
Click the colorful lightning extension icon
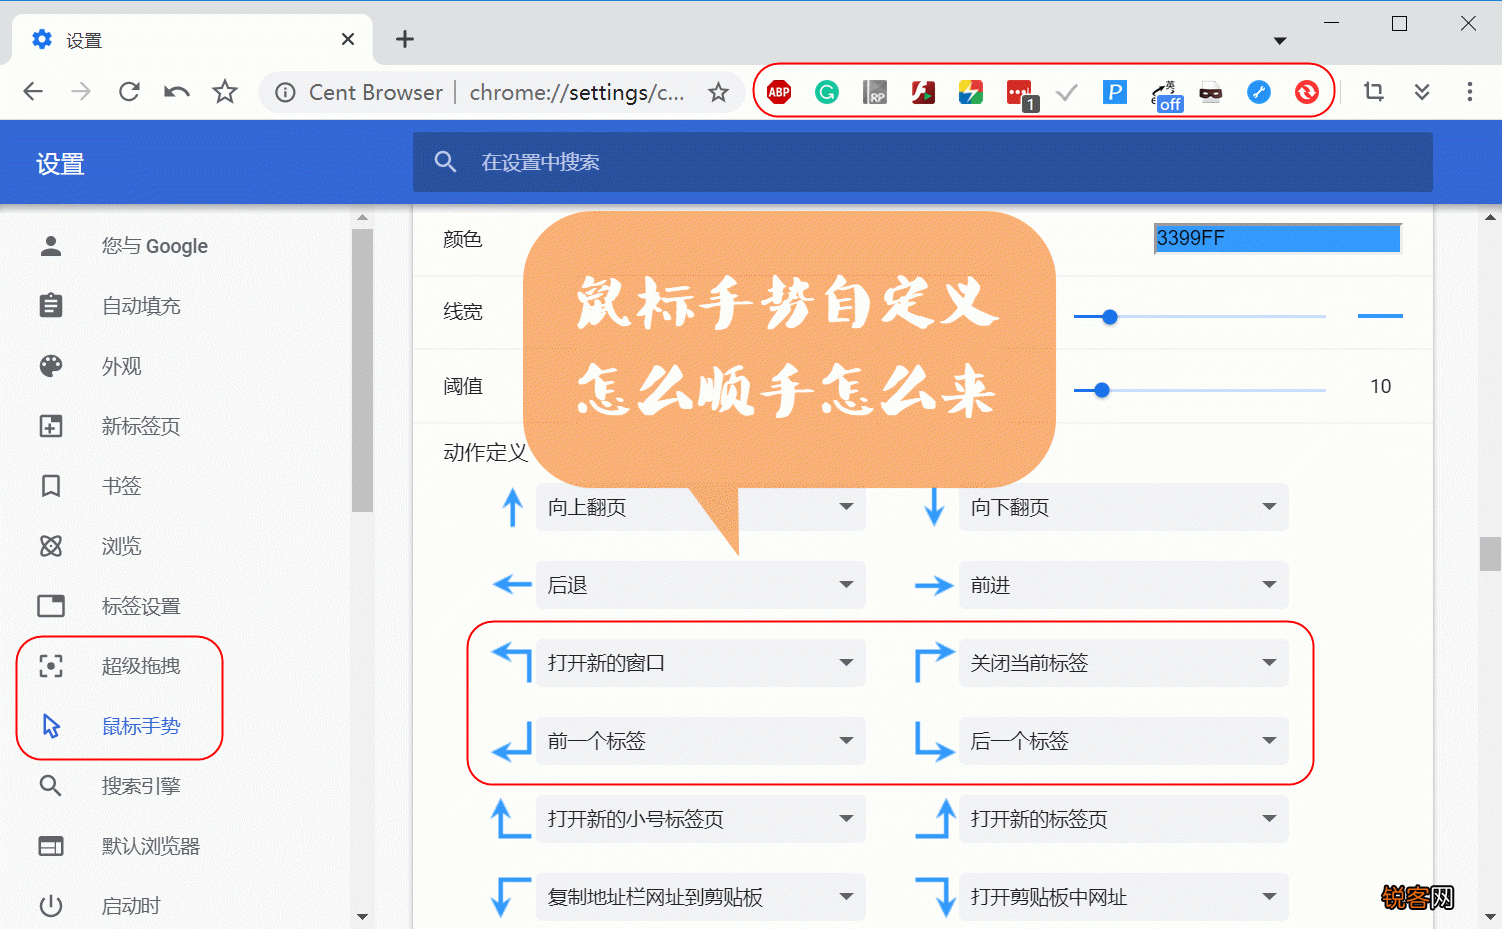(971, 92)
